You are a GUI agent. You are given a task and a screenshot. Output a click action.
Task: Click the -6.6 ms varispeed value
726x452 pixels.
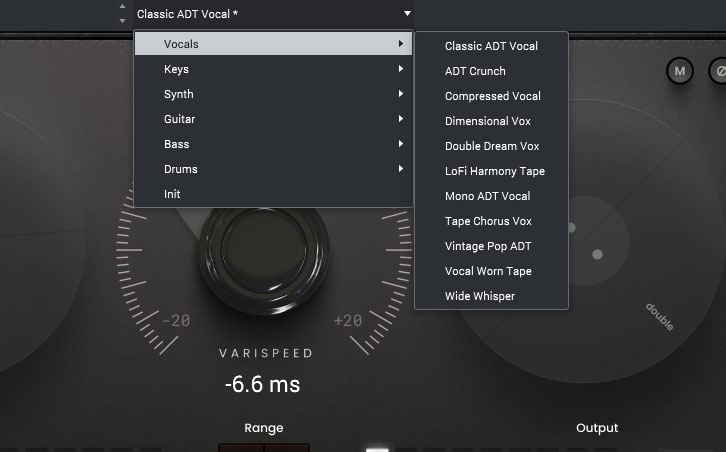(262, 384)
